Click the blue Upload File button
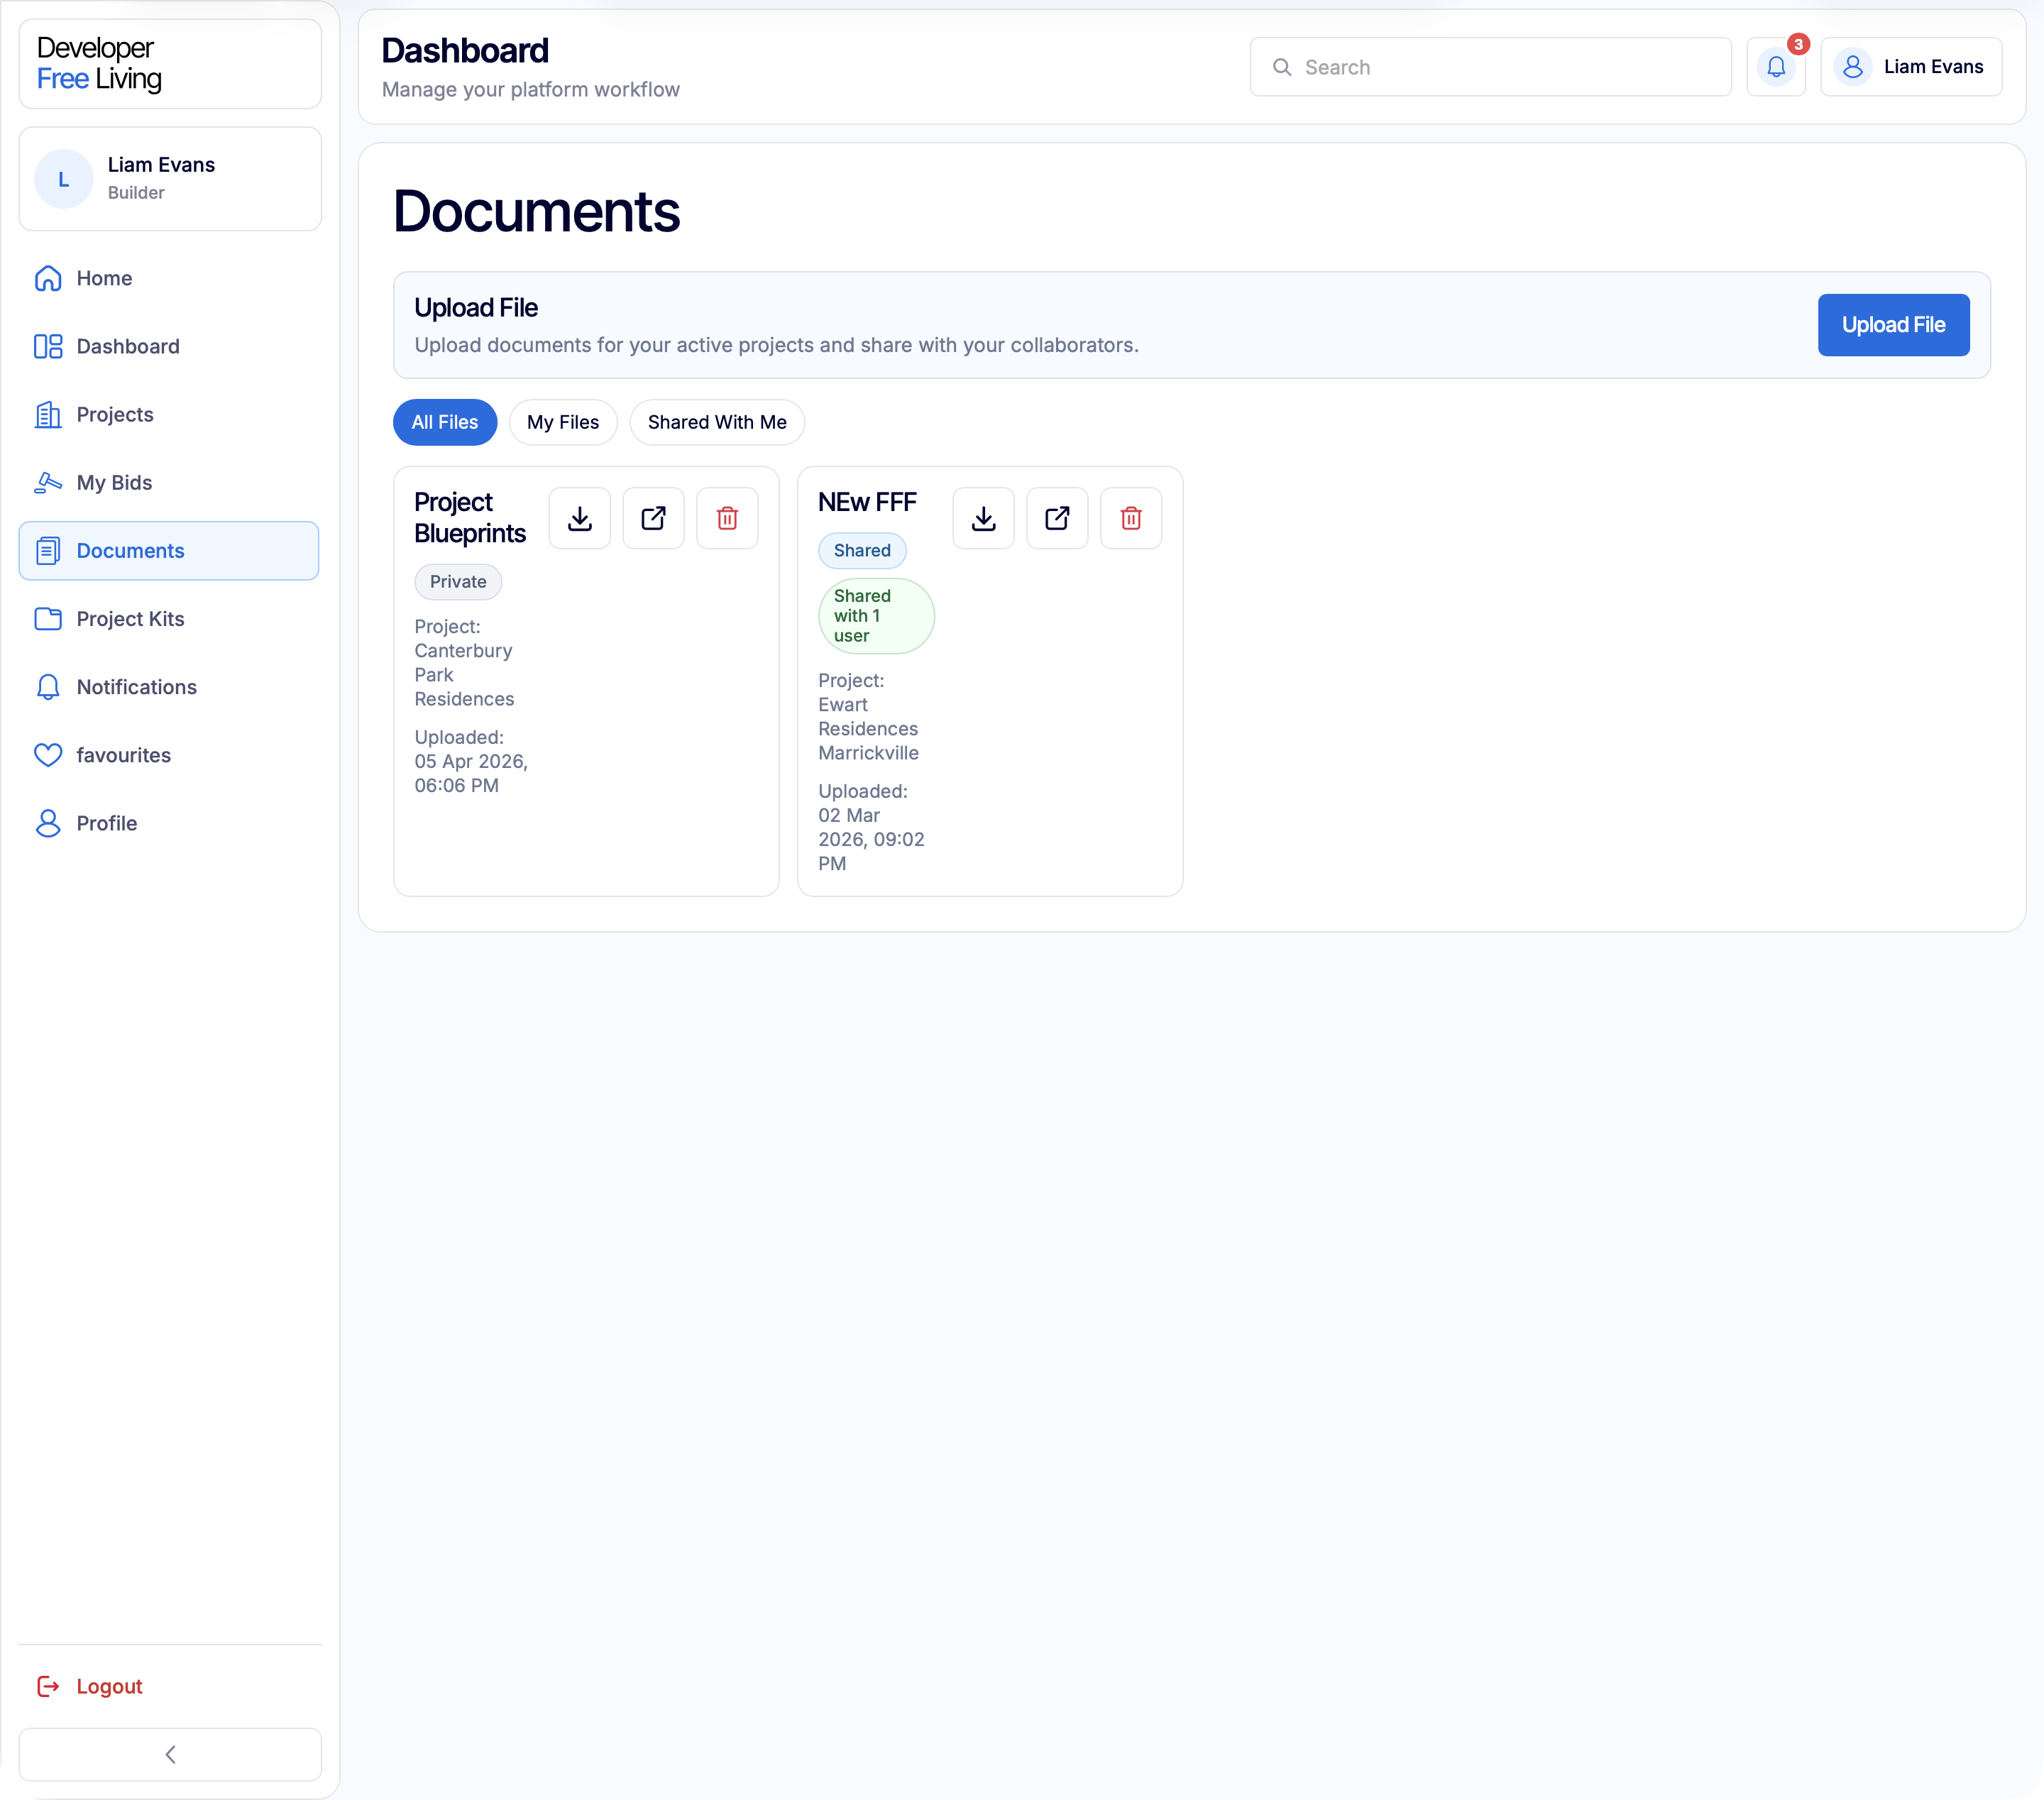Image resolution: width=2044 pixels, height=1800 pixels. [x=1893, y=325]
